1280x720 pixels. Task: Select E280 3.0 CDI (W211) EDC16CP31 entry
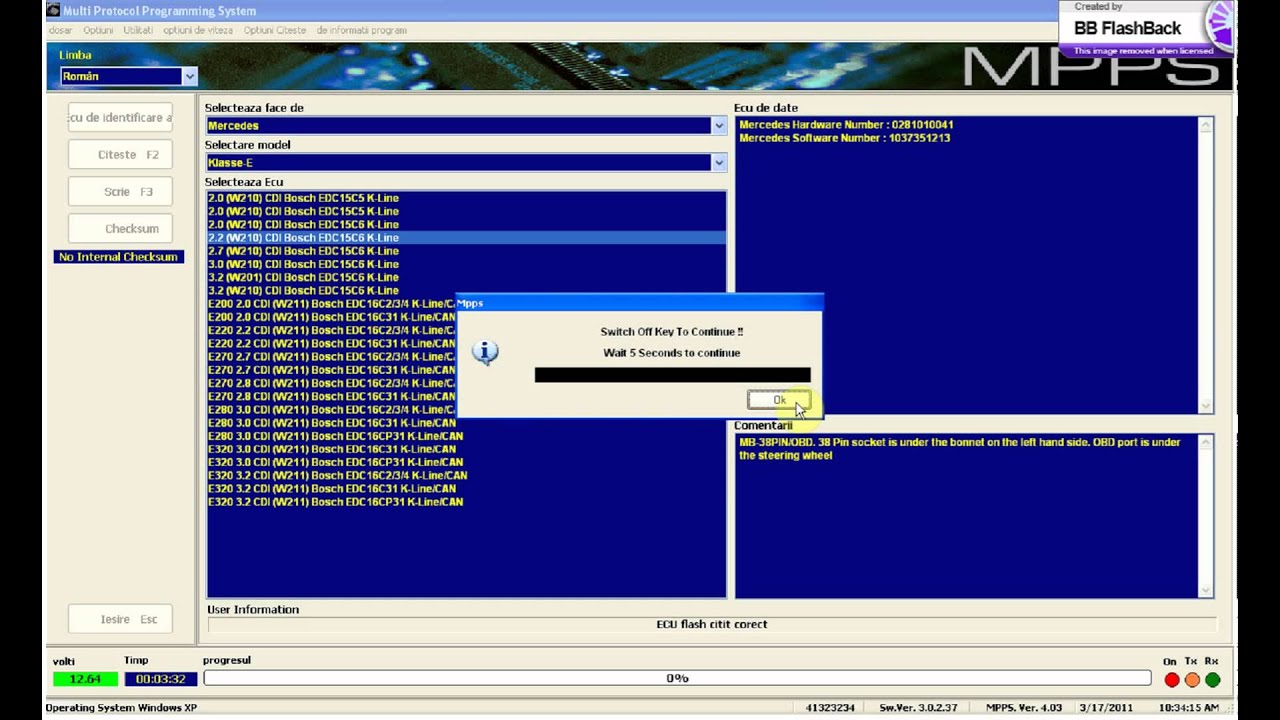pyautogui.click(x=466, y=436)
